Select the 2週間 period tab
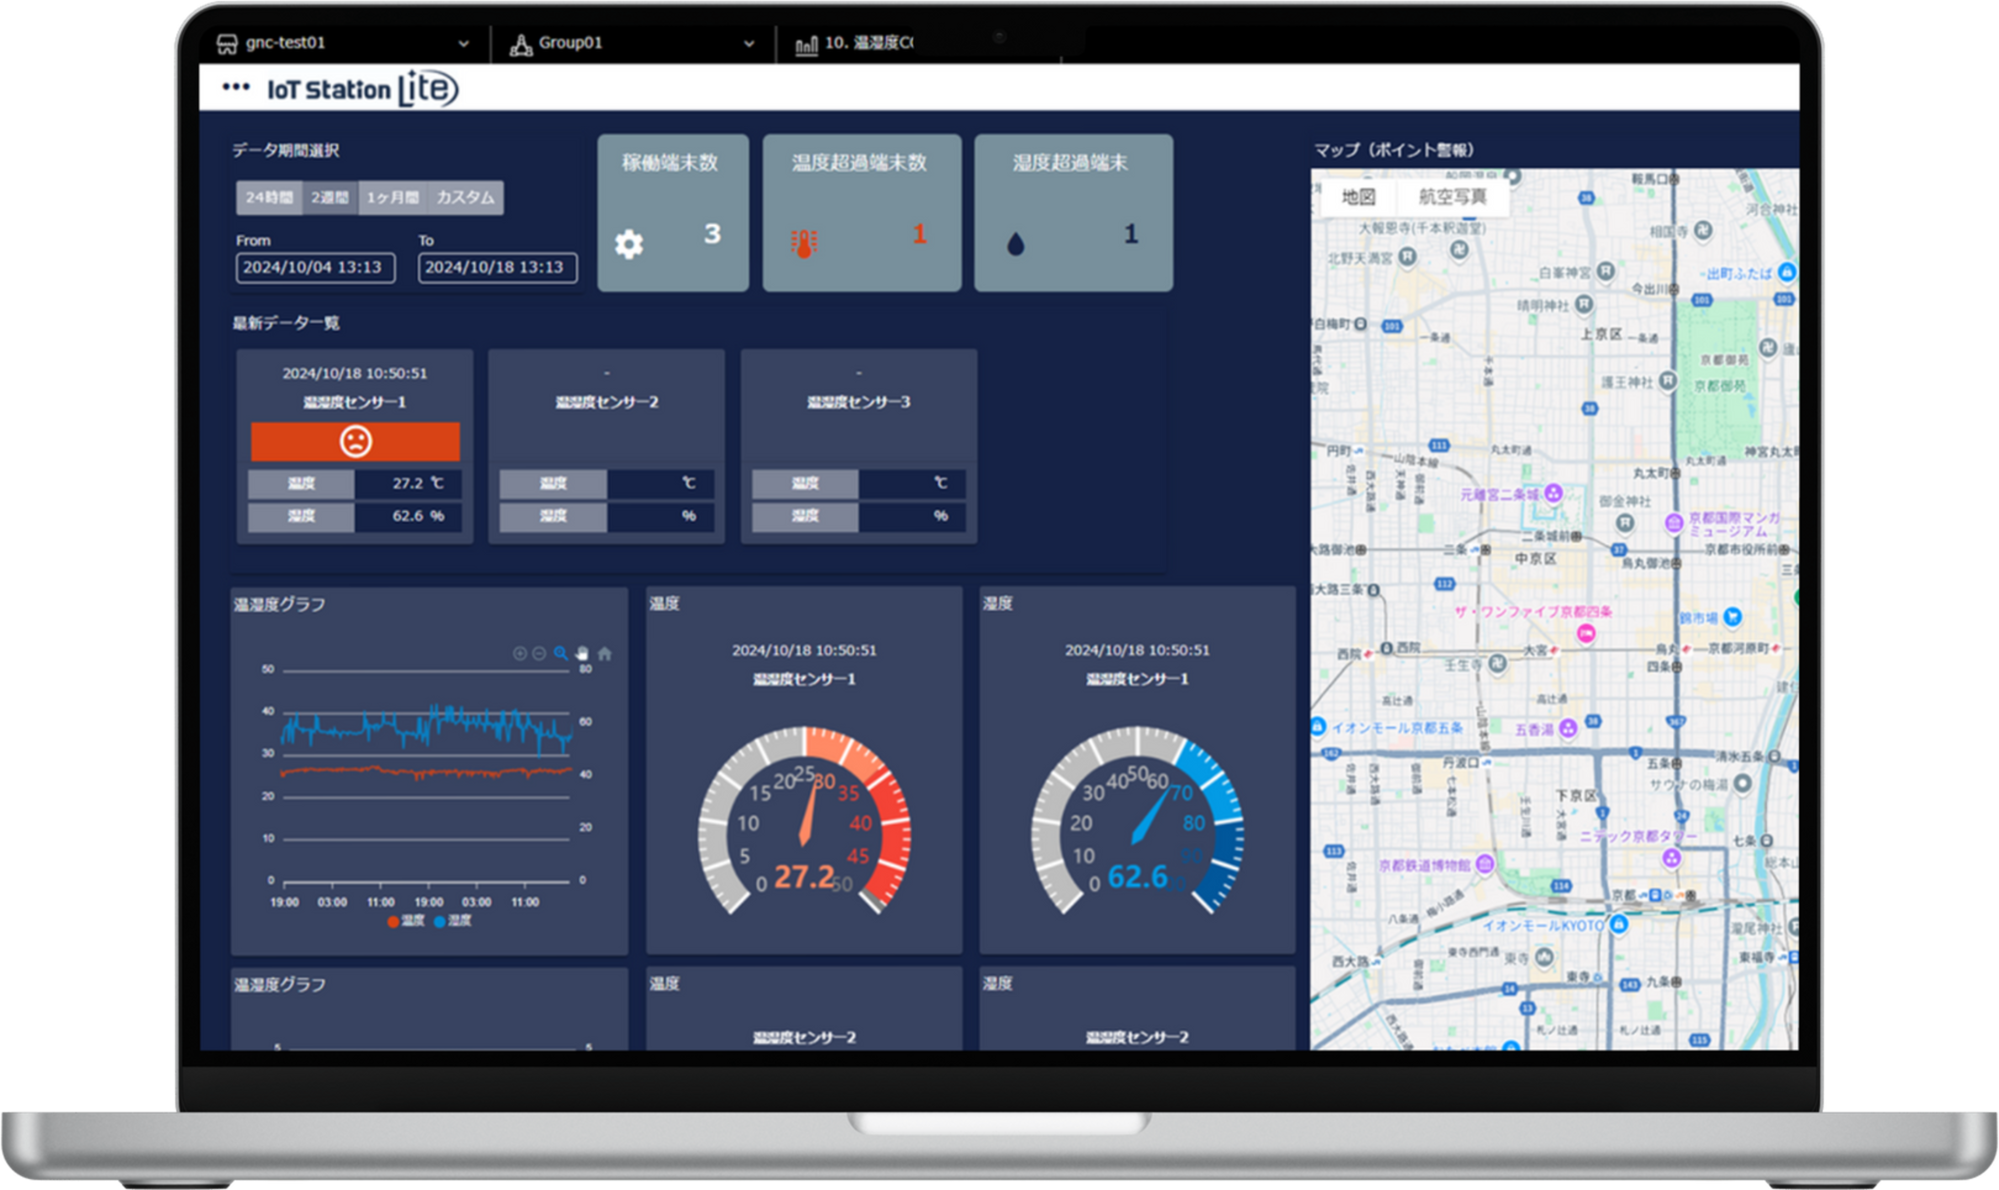1999x1190 pixels. tap(330, 198)
